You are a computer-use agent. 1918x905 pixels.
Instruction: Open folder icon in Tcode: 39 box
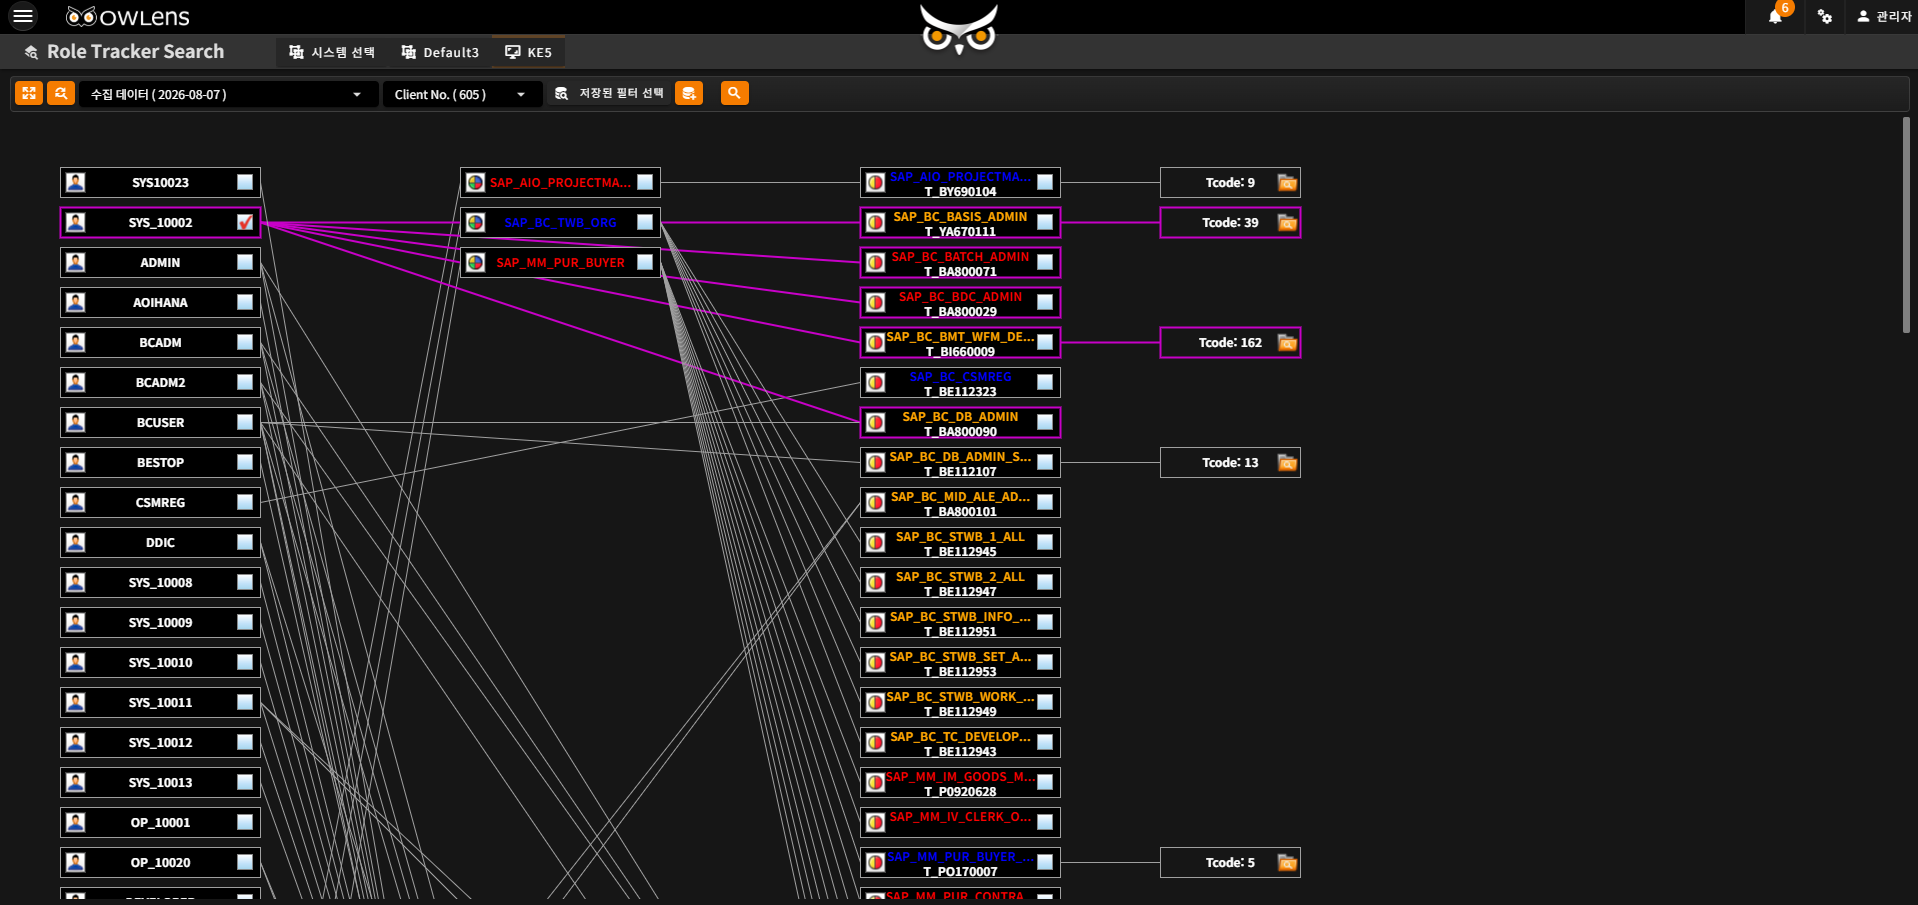point(1287,223)
